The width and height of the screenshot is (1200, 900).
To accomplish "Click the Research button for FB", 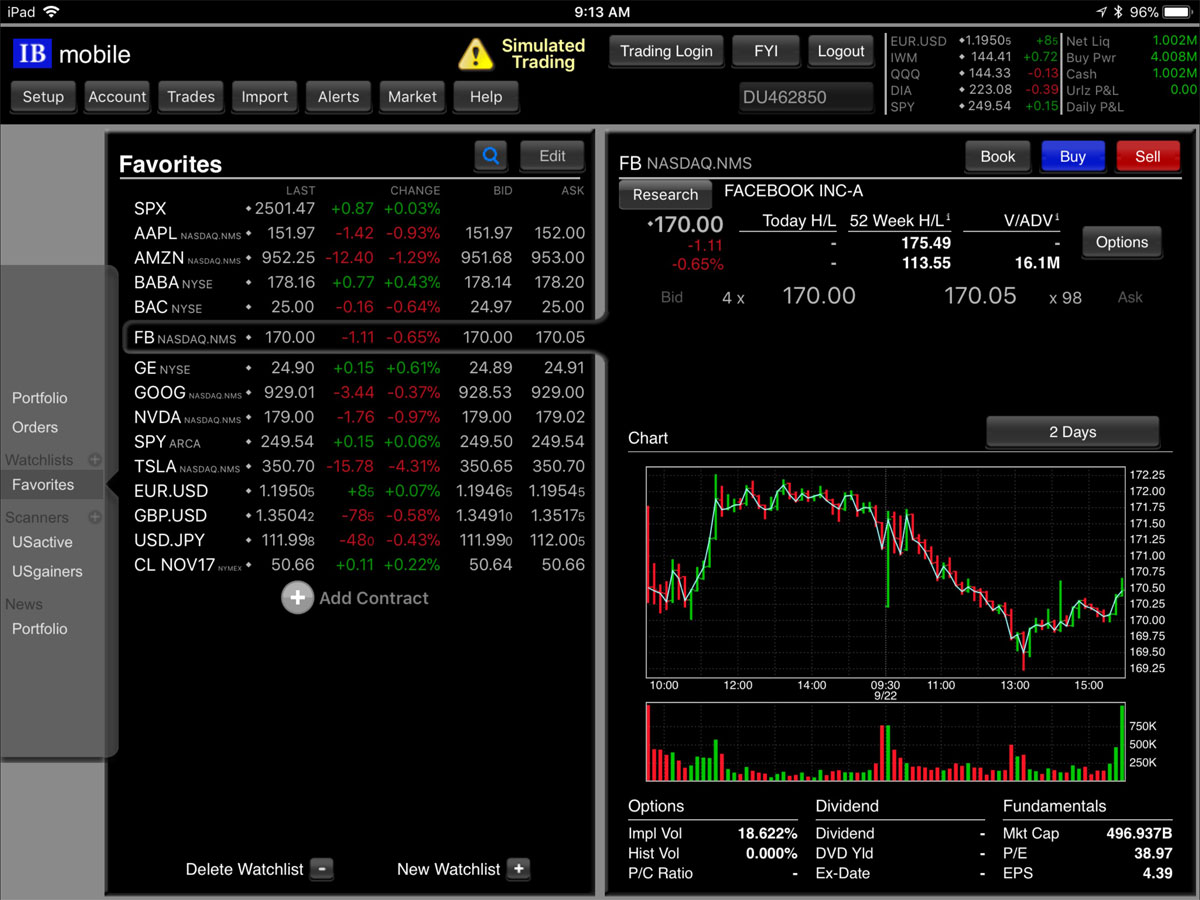I will pos(665,195).
